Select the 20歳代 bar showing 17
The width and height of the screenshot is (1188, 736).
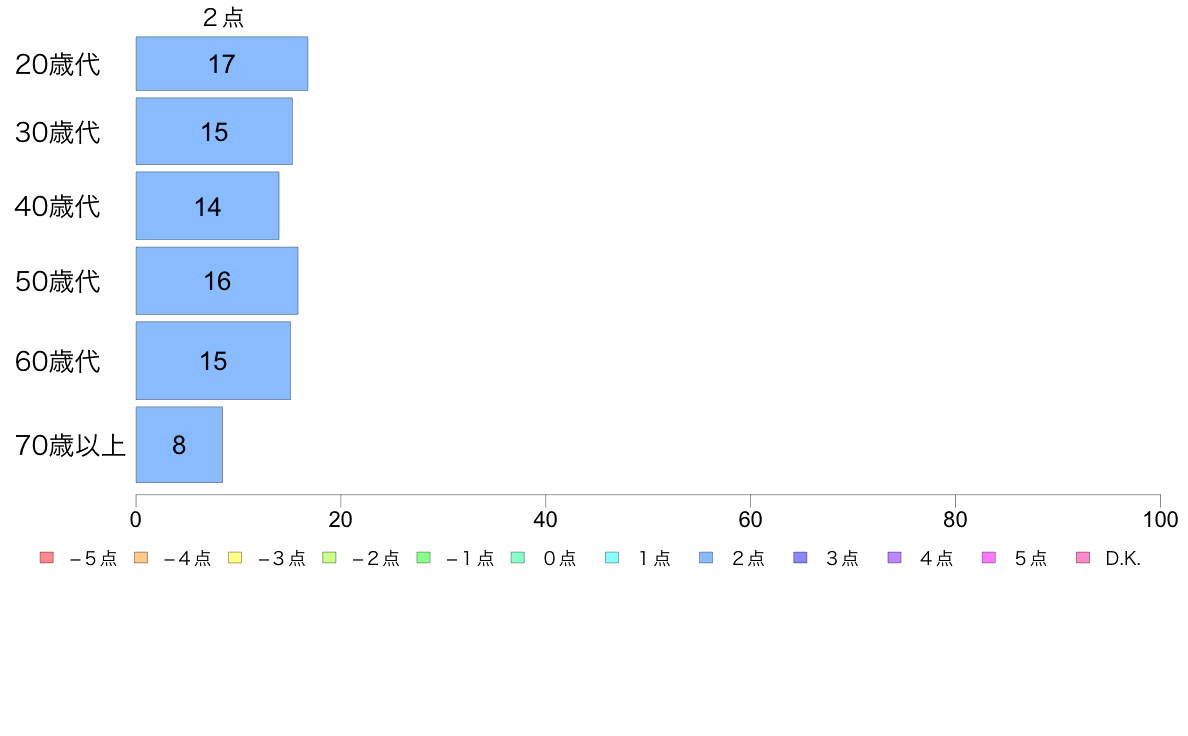pos(222,64)
